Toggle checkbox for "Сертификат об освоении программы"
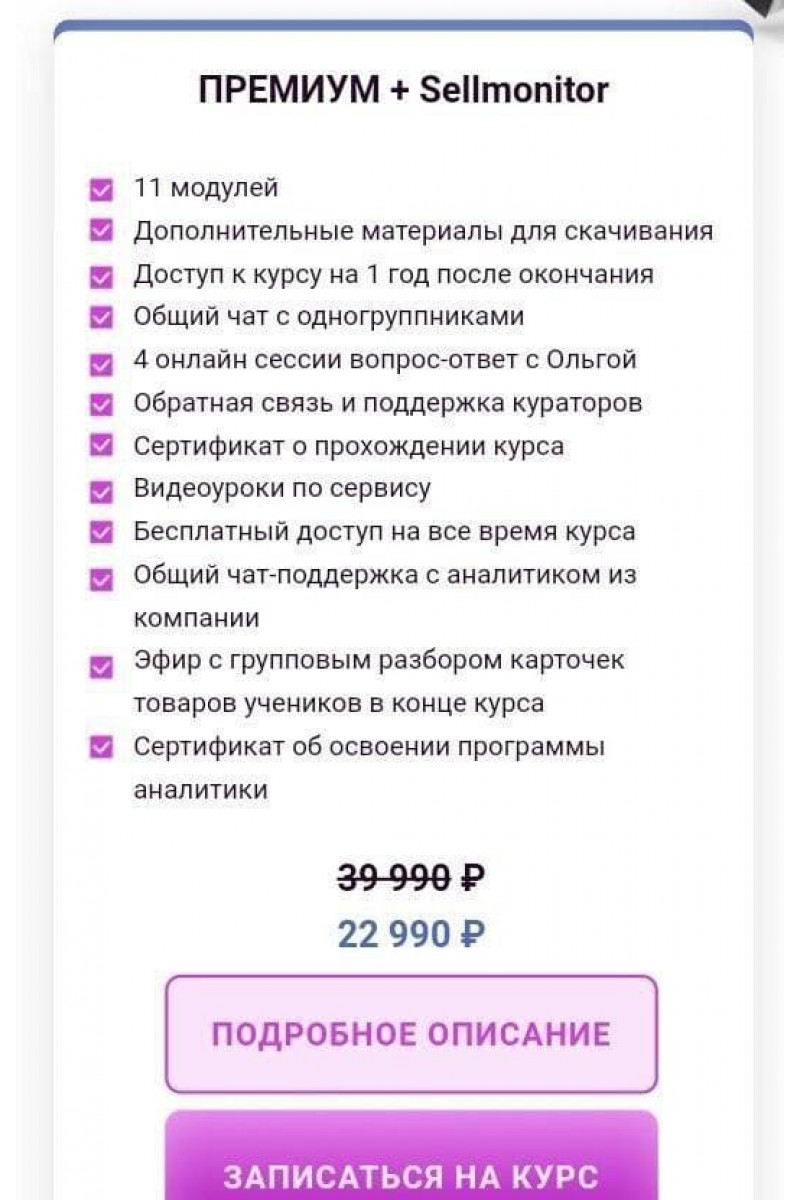Viewport: 800px width, 1200px height. point(101,748)
